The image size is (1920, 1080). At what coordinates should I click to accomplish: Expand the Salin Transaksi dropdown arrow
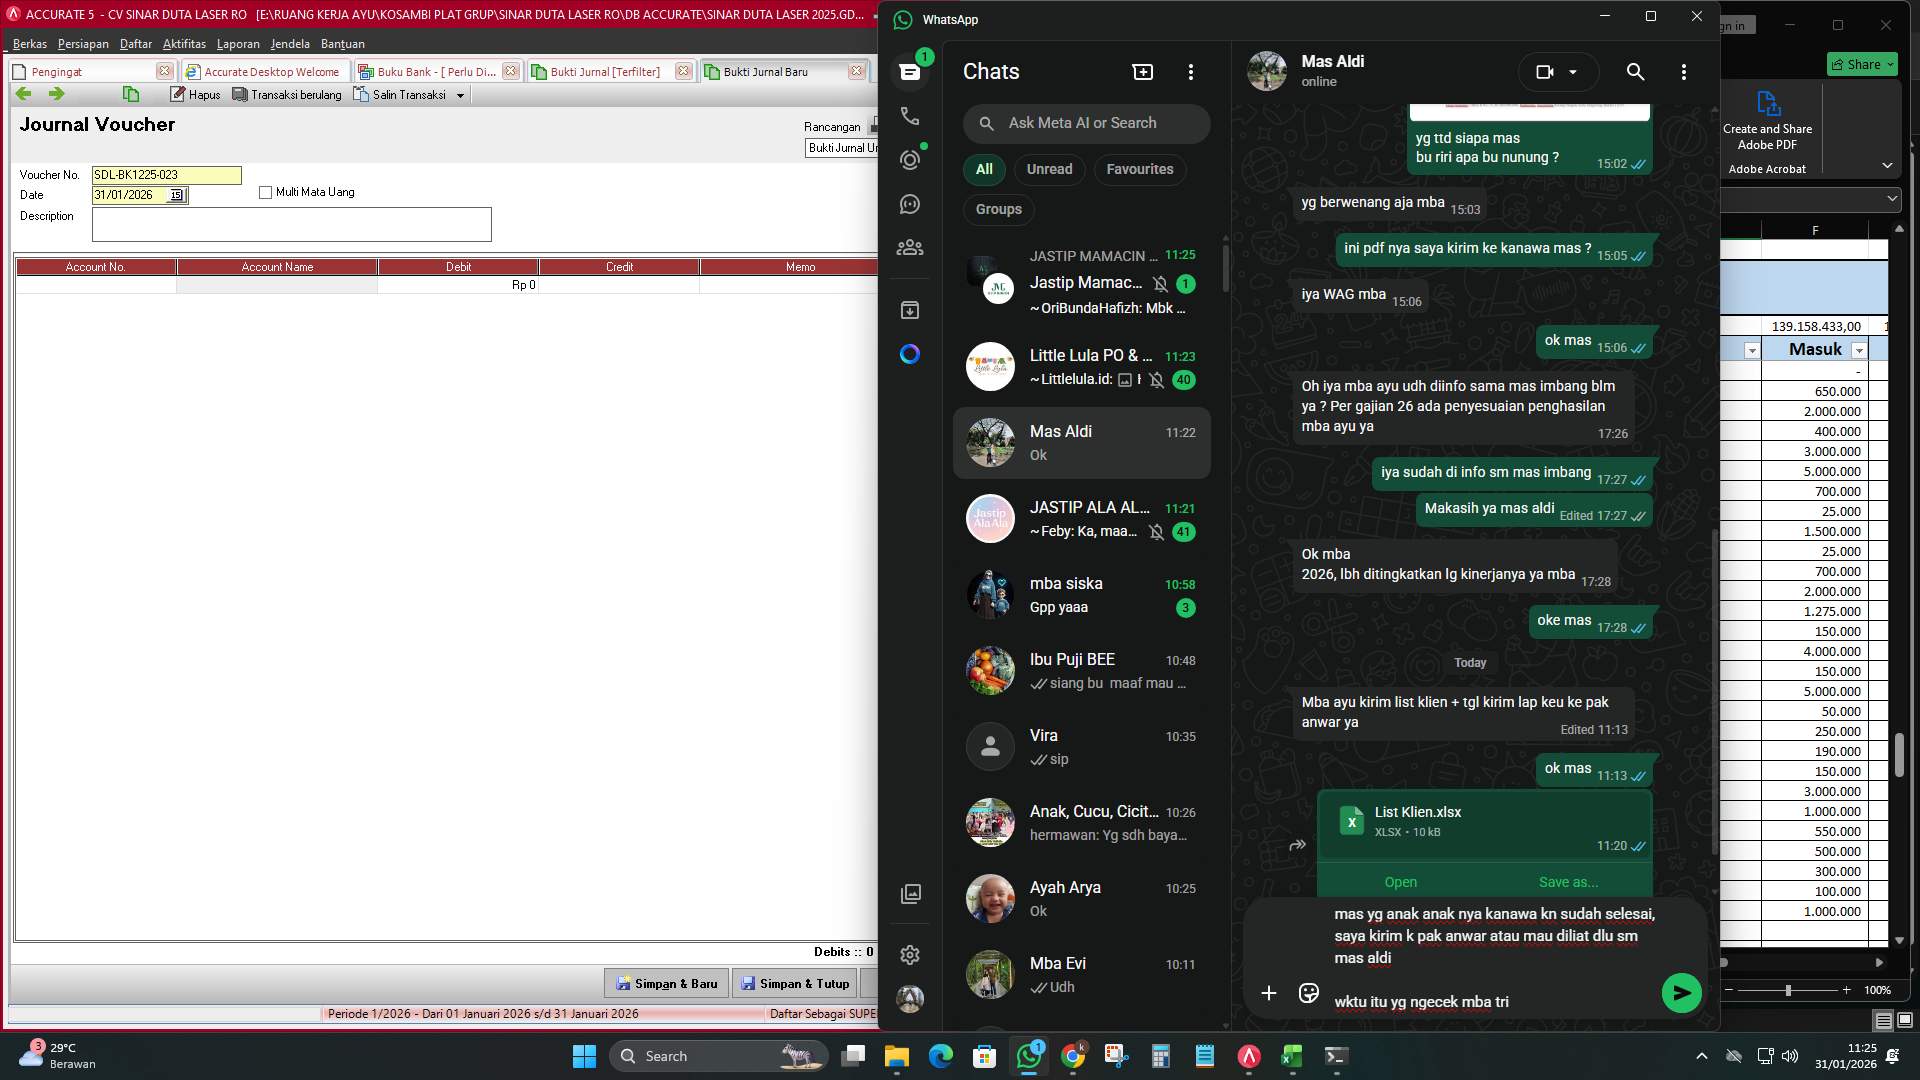tap(459, 94)
